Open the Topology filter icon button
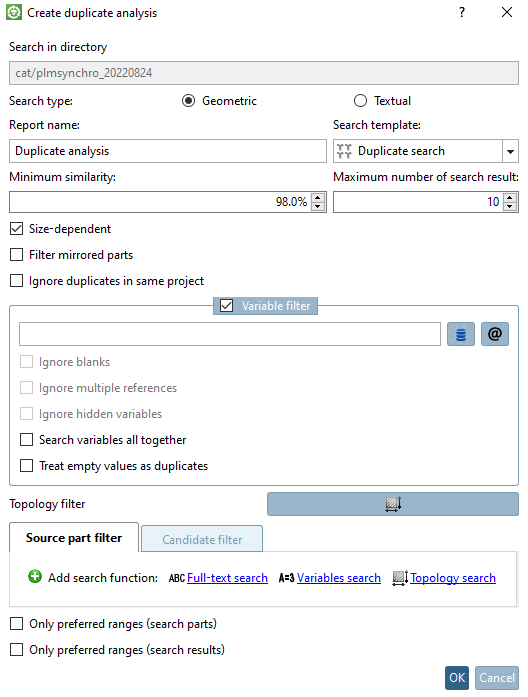The image size is (528, 697). tap(393, 504)
